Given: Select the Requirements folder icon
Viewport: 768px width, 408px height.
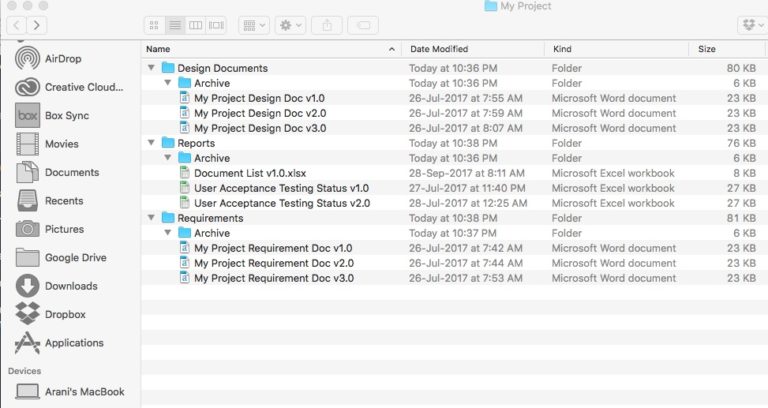Looking at the screenshot, I should coord(168,217).
